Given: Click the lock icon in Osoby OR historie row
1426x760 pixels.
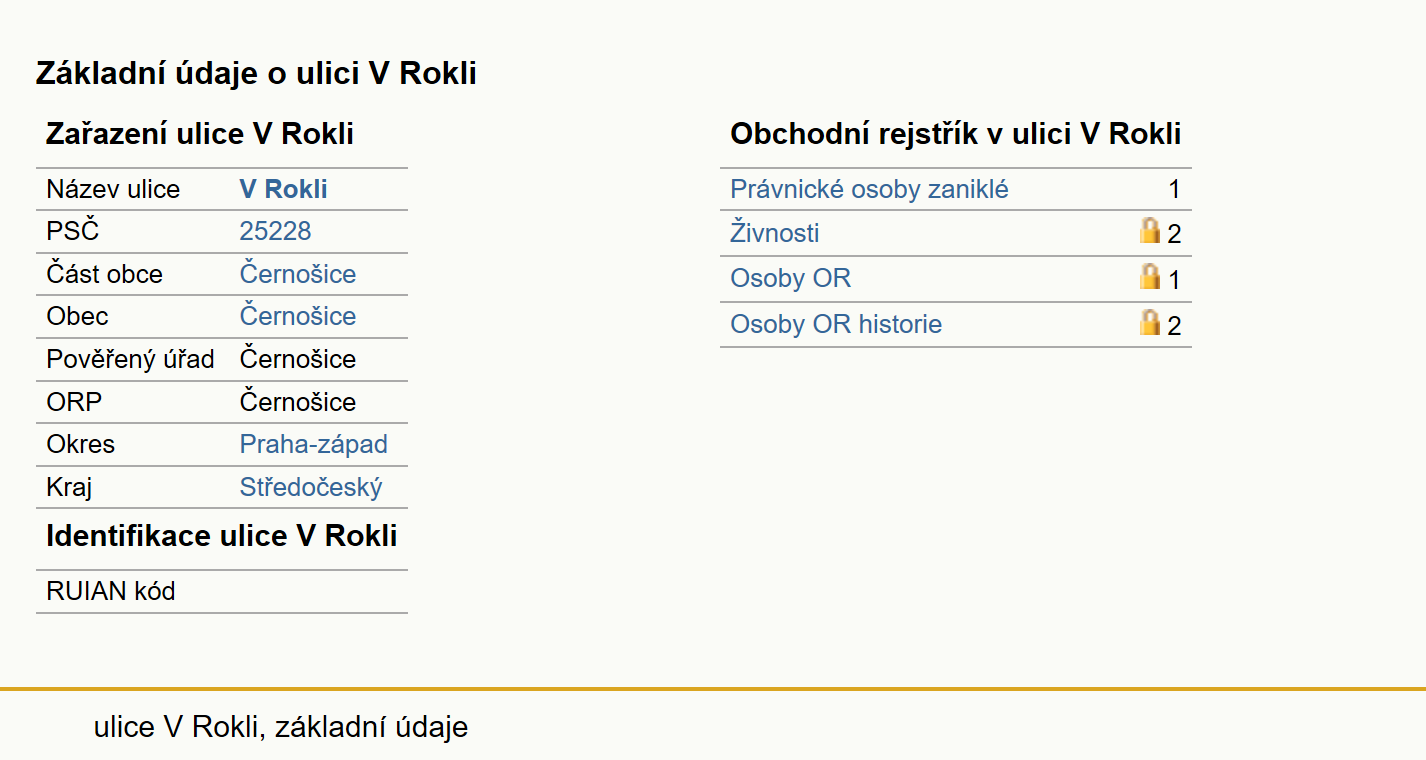Looking at the screenshot, I should [x=1150, y=323].
